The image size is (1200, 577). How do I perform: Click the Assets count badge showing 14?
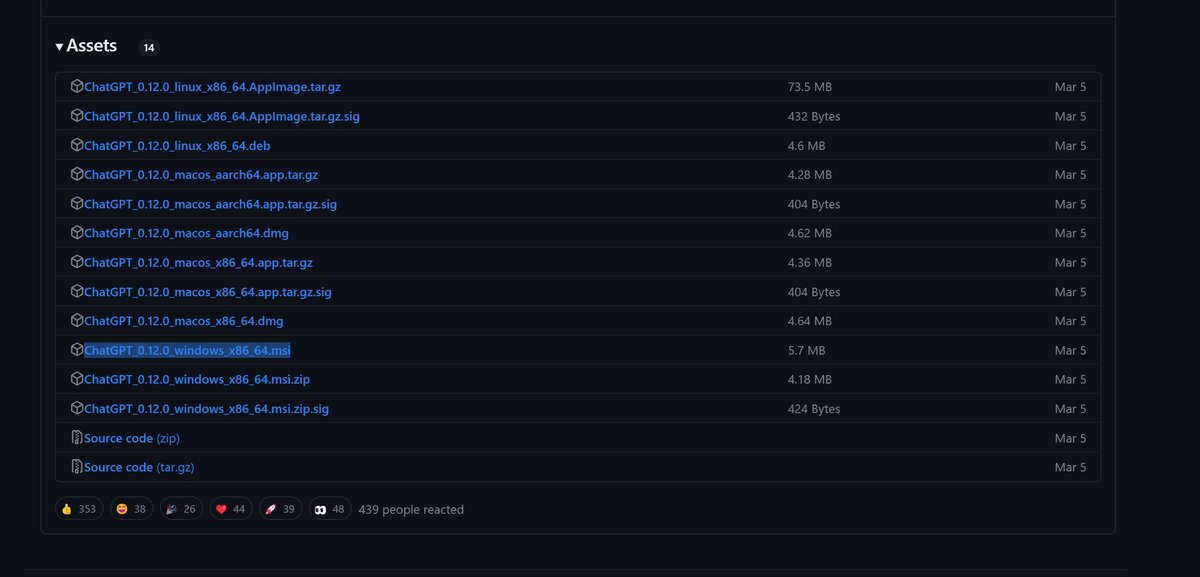[149, 47]
